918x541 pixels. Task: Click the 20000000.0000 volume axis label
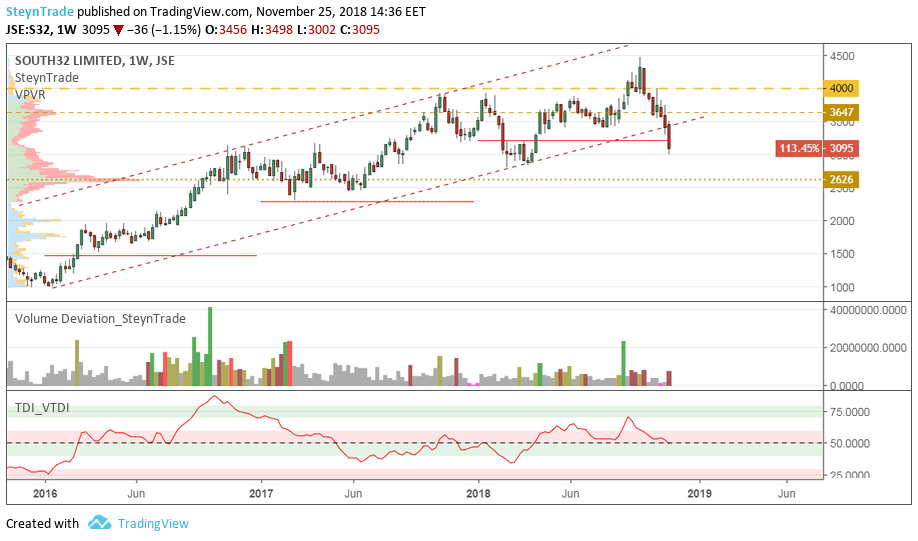point(868,348)
